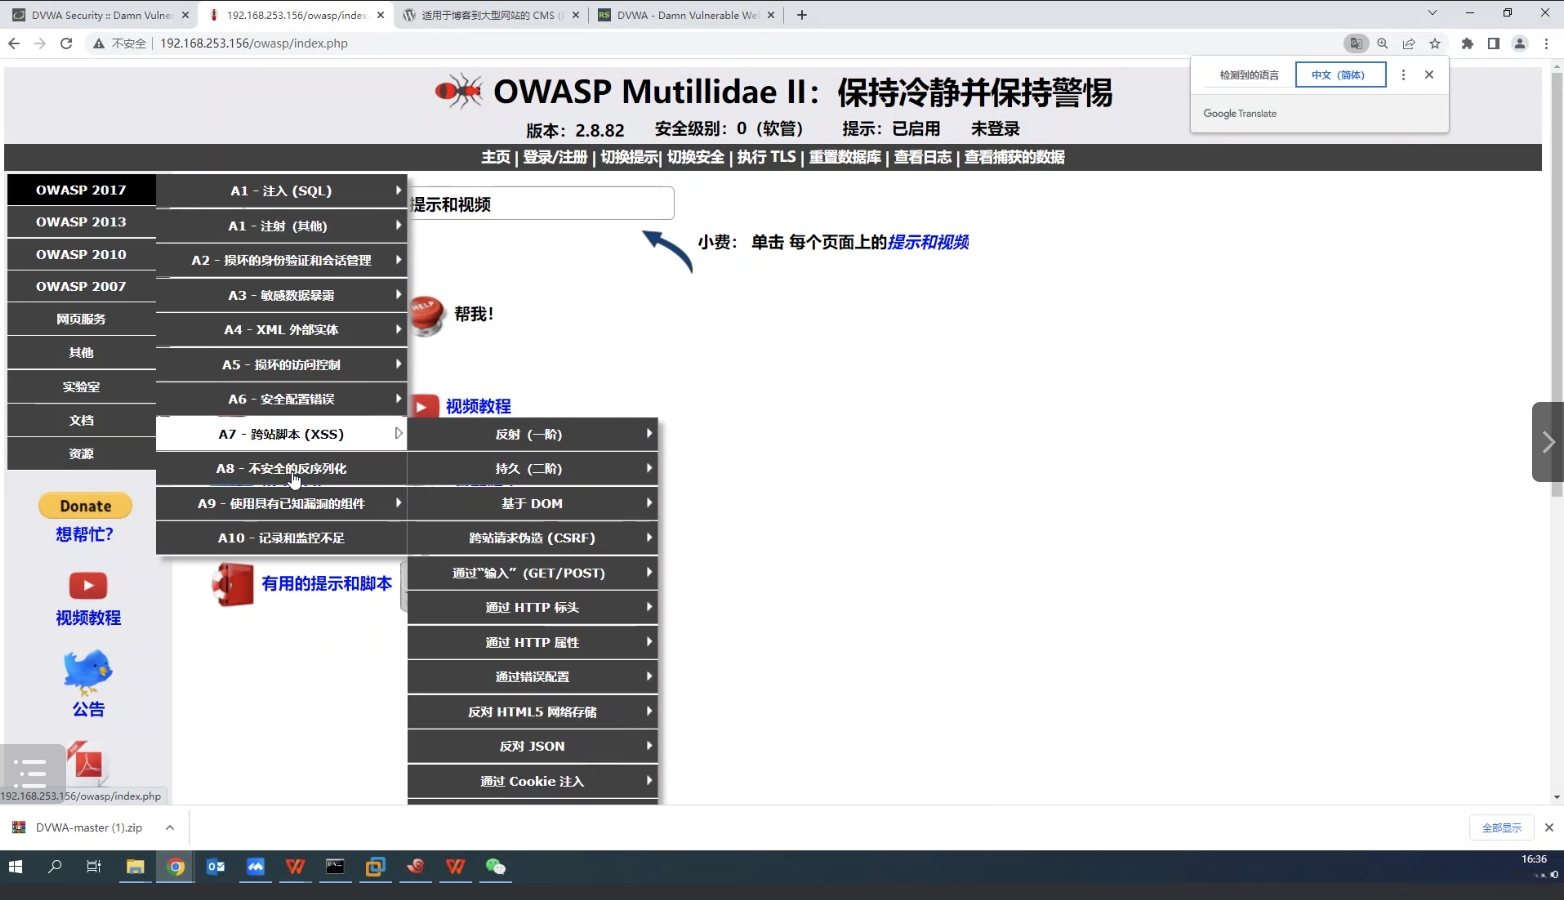Click the 全部显示 button in downloads bar
Image resolution: width=1564 pixels, height=900 pixels.
(1501, 828)
